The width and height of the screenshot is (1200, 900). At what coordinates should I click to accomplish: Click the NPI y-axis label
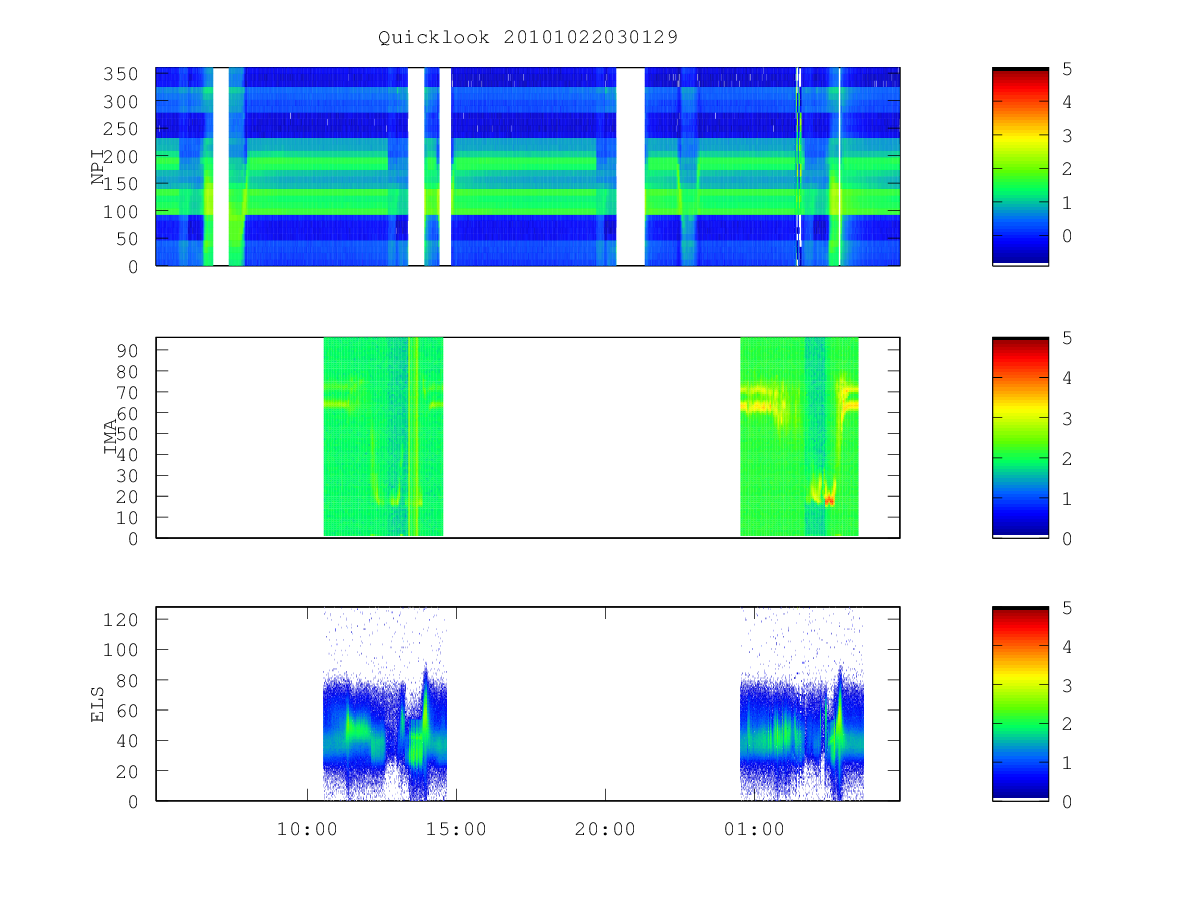pos(98,167)
